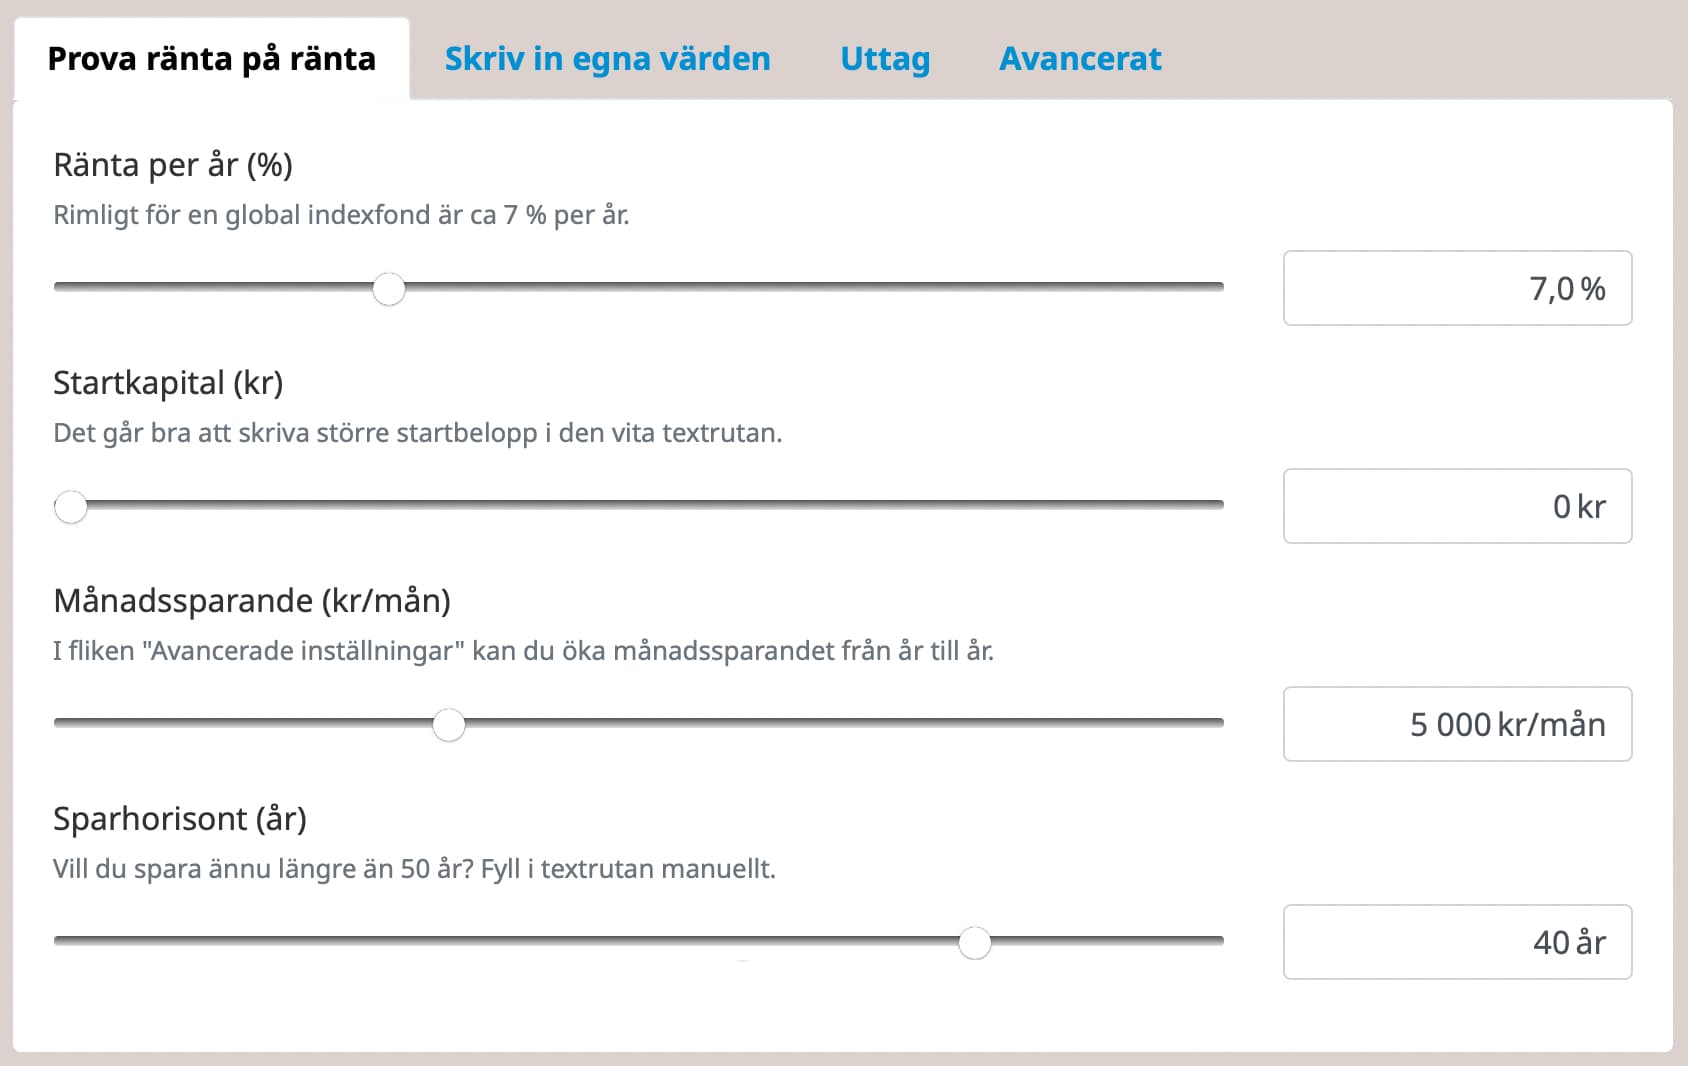The width and height of the screenshot is (1688, 1066).
Task: Click the Startkapital slider handle
Action: pos(71,507)
